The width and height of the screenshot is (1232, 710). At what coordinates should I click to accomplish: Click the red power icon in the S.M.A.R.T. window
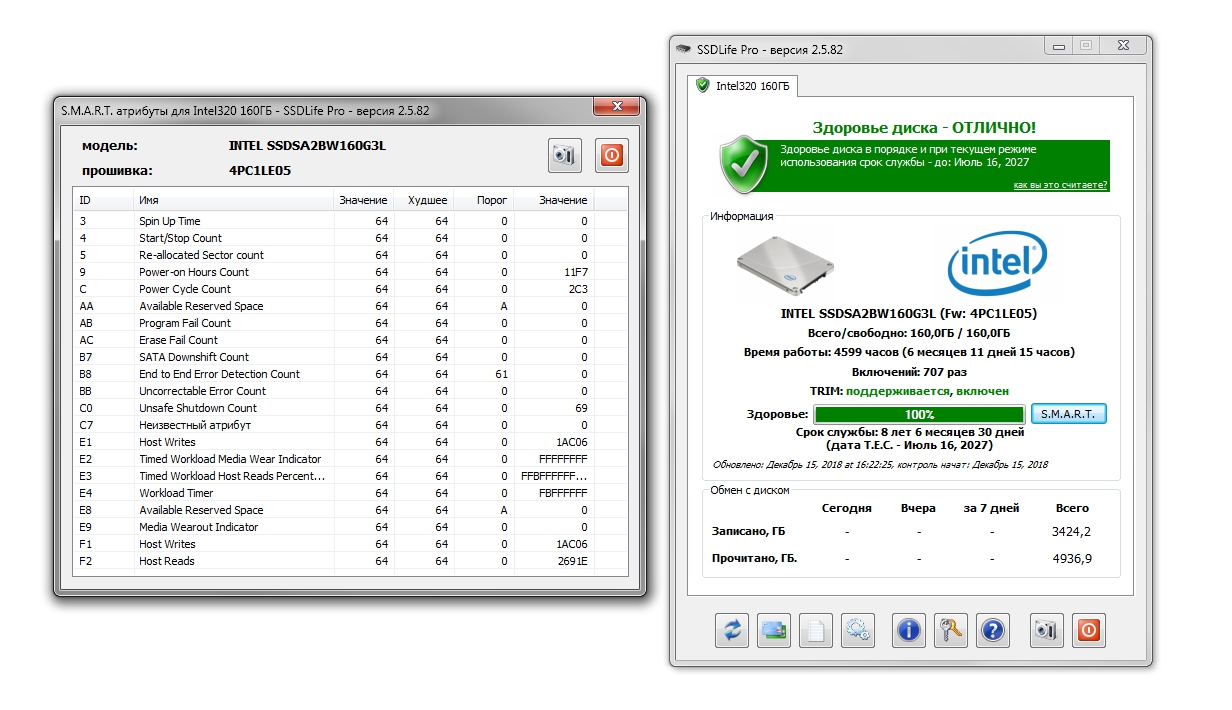coord(612,155)
